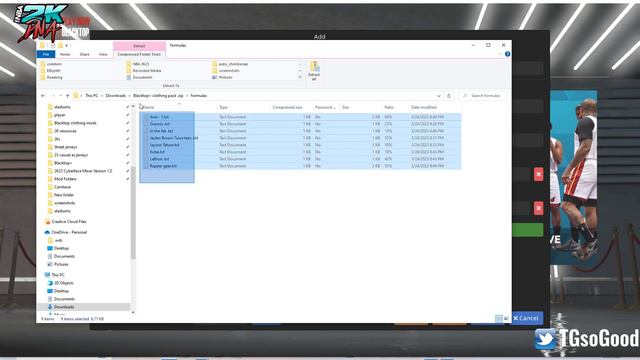Switch to the Share ribbon tab
640x360 pixels.
pyautogui.click(x=84, y=54)
